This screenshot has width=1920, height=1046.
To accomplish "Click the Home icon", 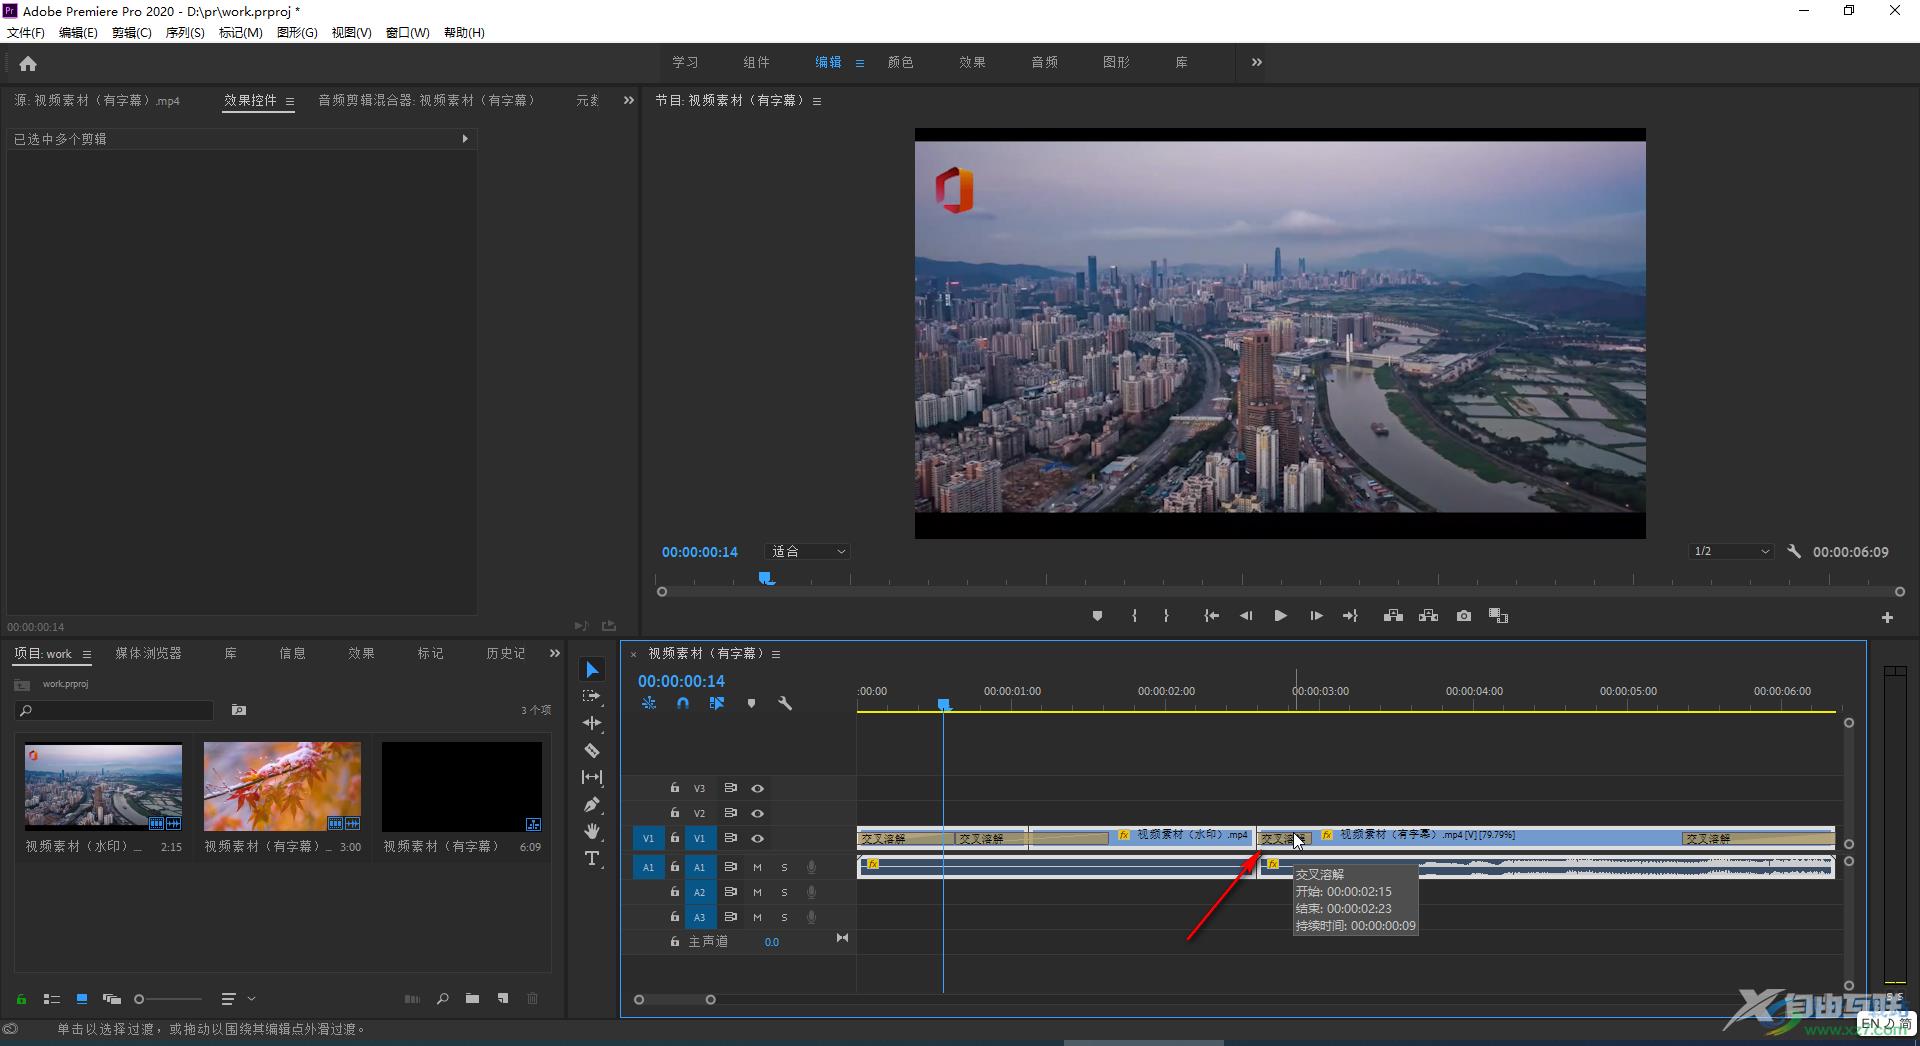I will [28, 63].
